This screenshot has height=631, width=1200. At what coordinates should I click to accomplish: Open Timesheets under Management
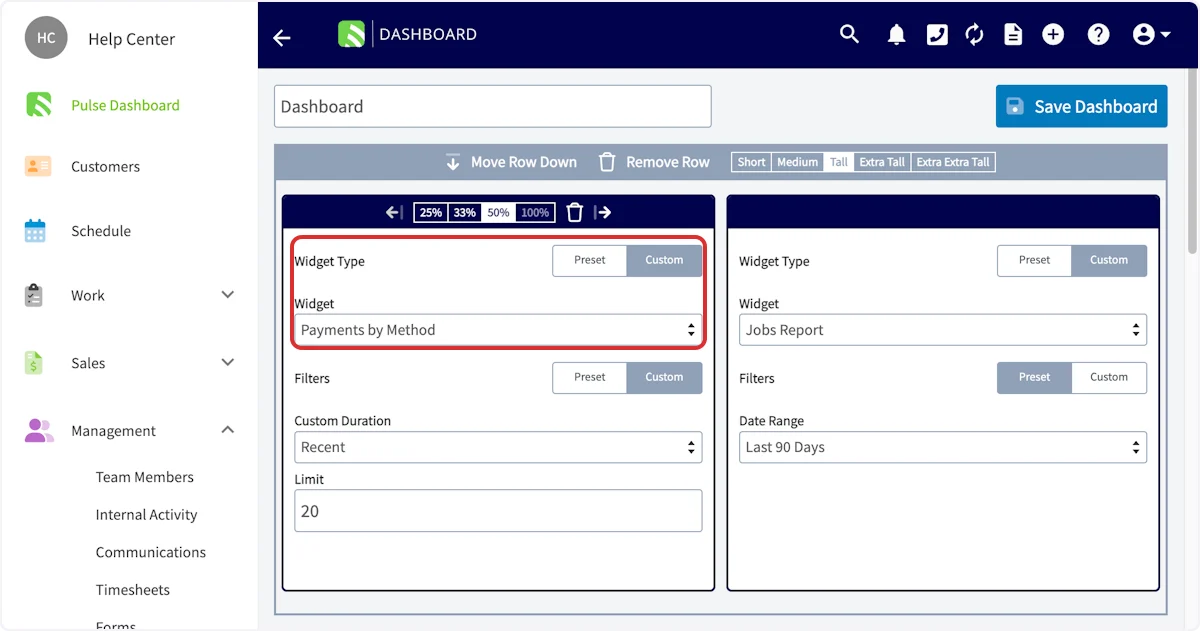click(133, 590)
